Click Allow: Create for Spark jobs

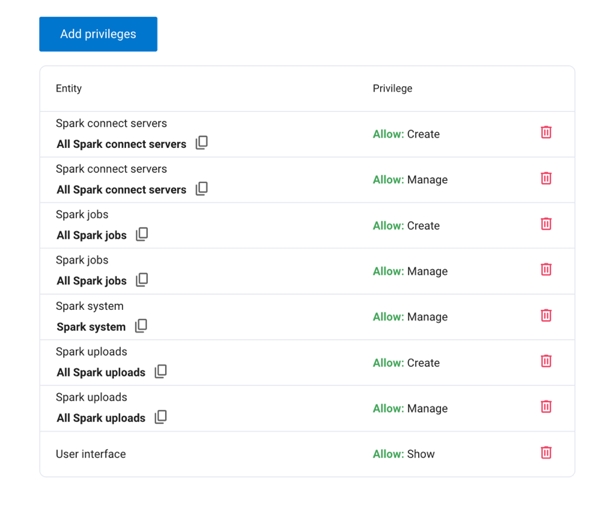tap(406, 226)
